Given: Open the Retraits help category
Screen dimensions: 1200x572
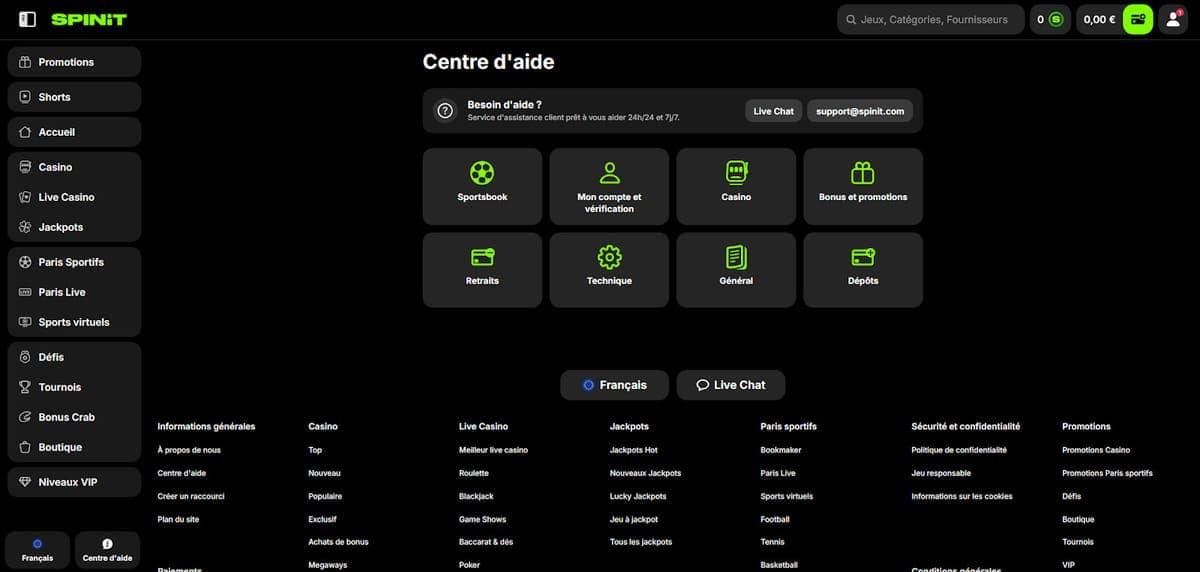Looking at the screenshot, I should [482, 270].
